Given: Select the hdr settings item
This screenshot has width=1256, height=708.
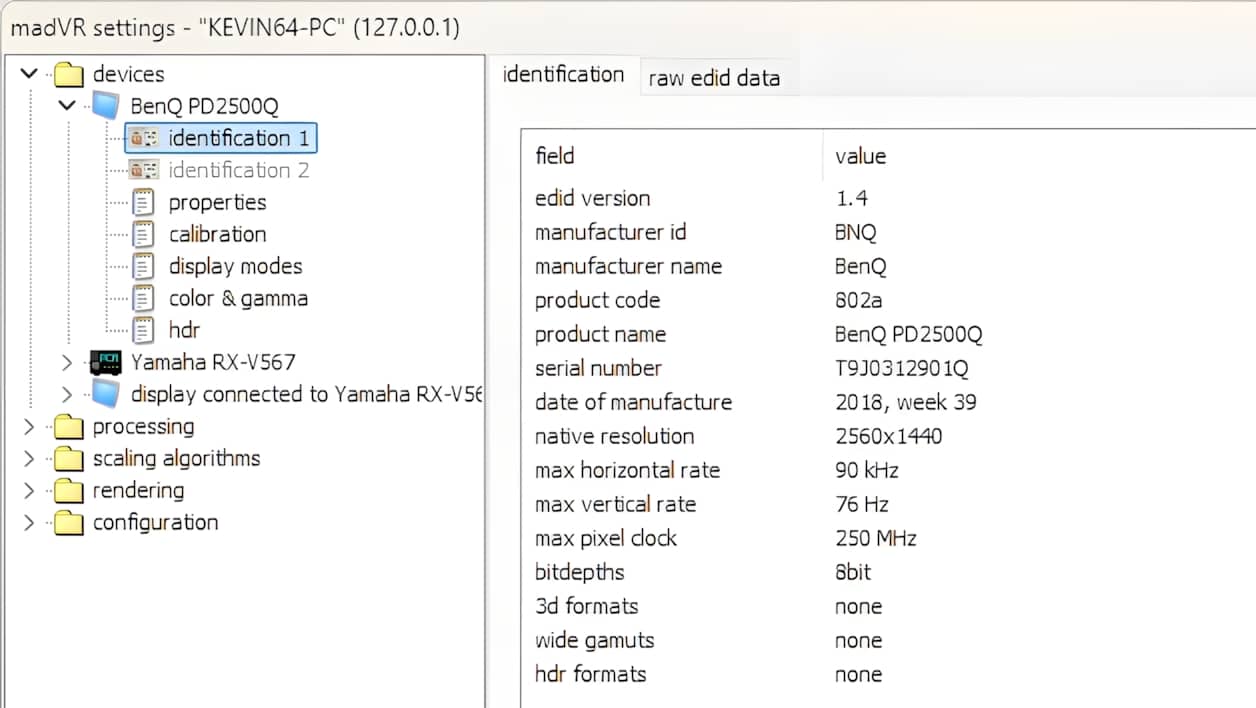Looking at the screenshot, I should tap(184, 330).
